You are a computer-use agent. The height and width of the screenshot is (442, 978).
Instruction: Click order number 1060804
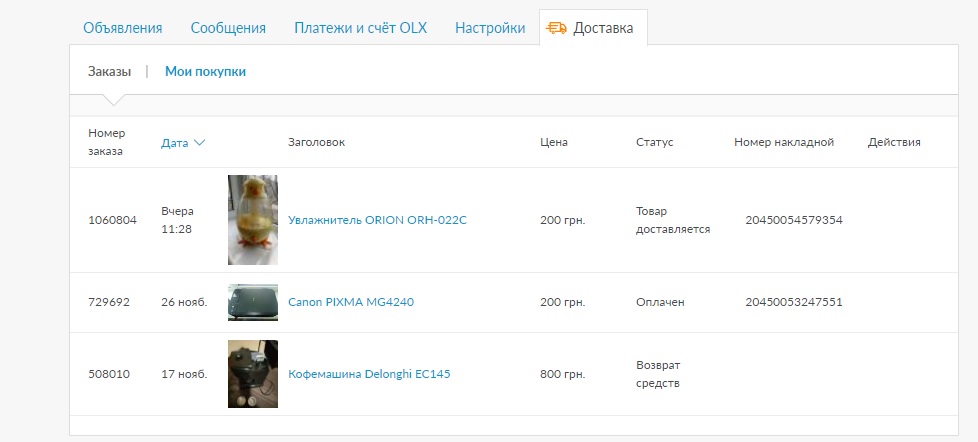tap(112, 220)
